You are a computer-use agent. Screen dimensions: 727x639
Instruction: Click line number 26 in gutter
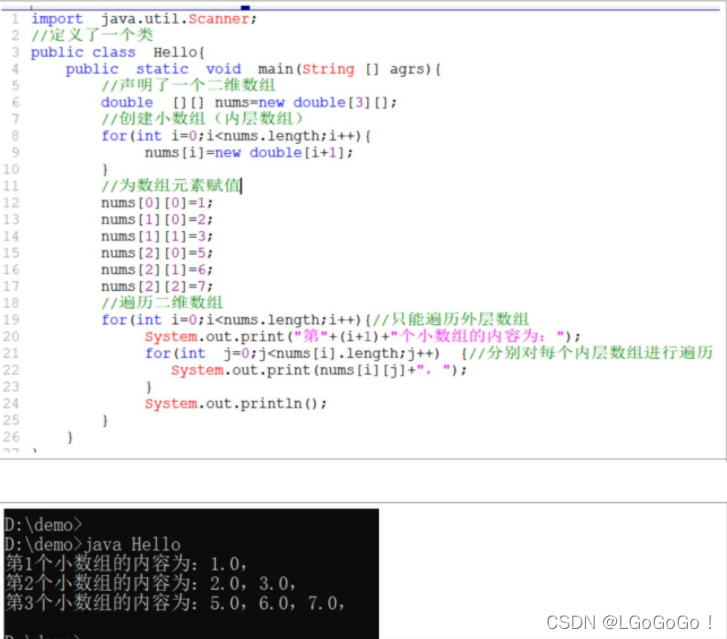coord(11,437)
